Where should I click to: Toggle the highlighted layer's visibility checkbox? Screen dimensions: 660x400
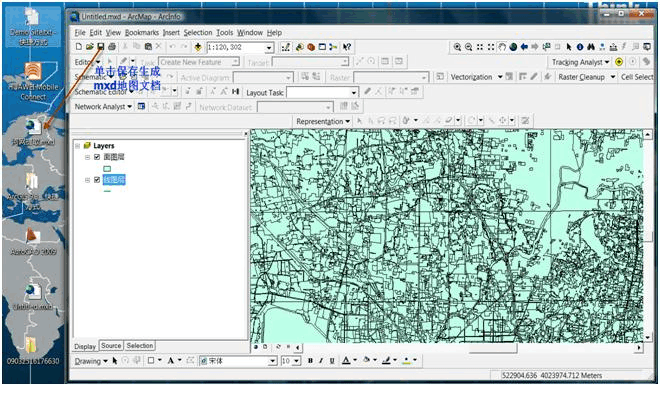tap(97, 180)
